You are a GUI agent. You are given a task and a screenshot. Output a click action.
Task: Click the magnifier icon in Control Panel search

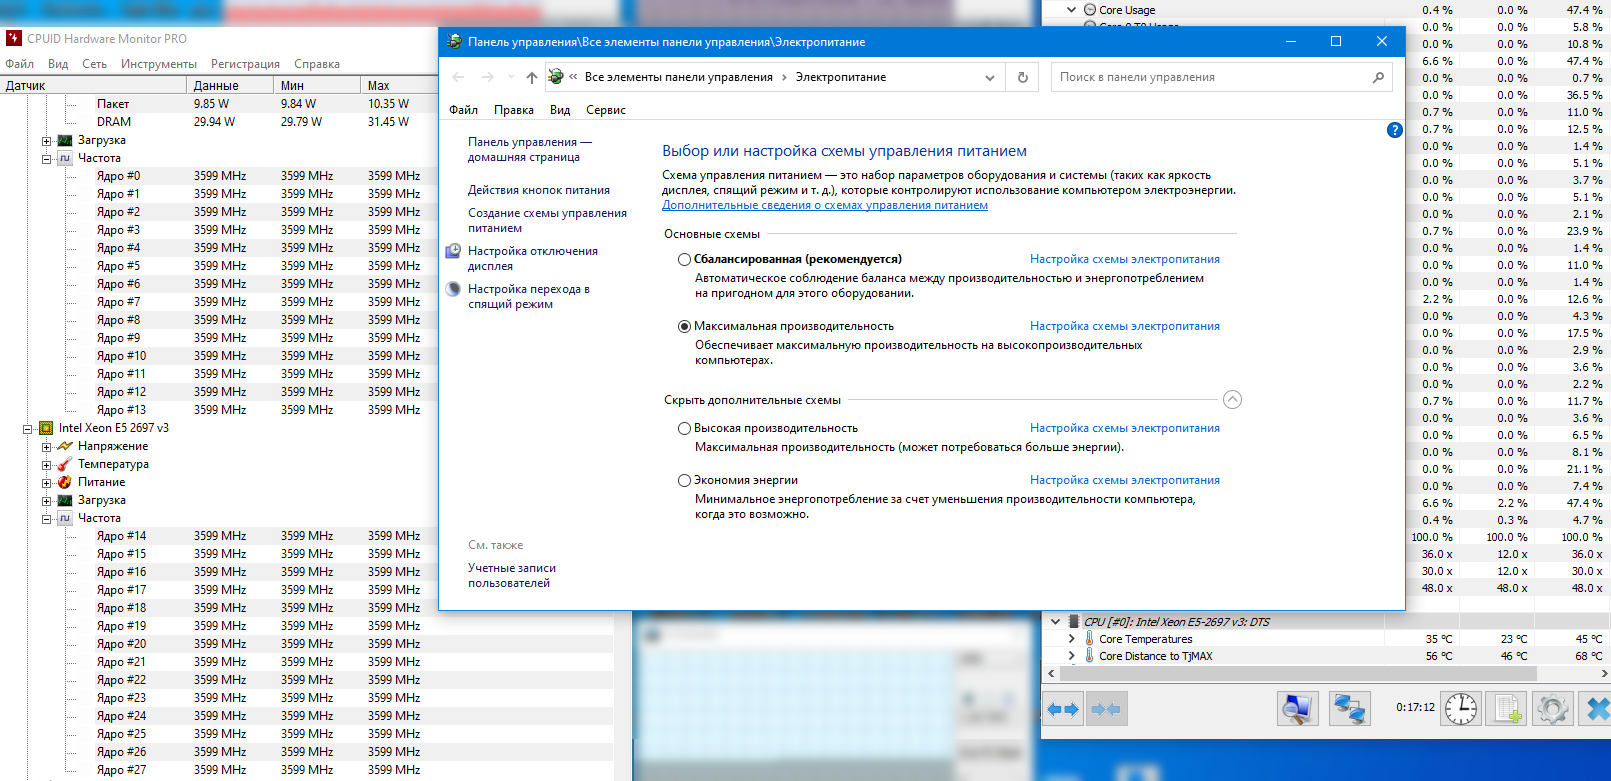pyautogui.click(x=1378, y=77)
